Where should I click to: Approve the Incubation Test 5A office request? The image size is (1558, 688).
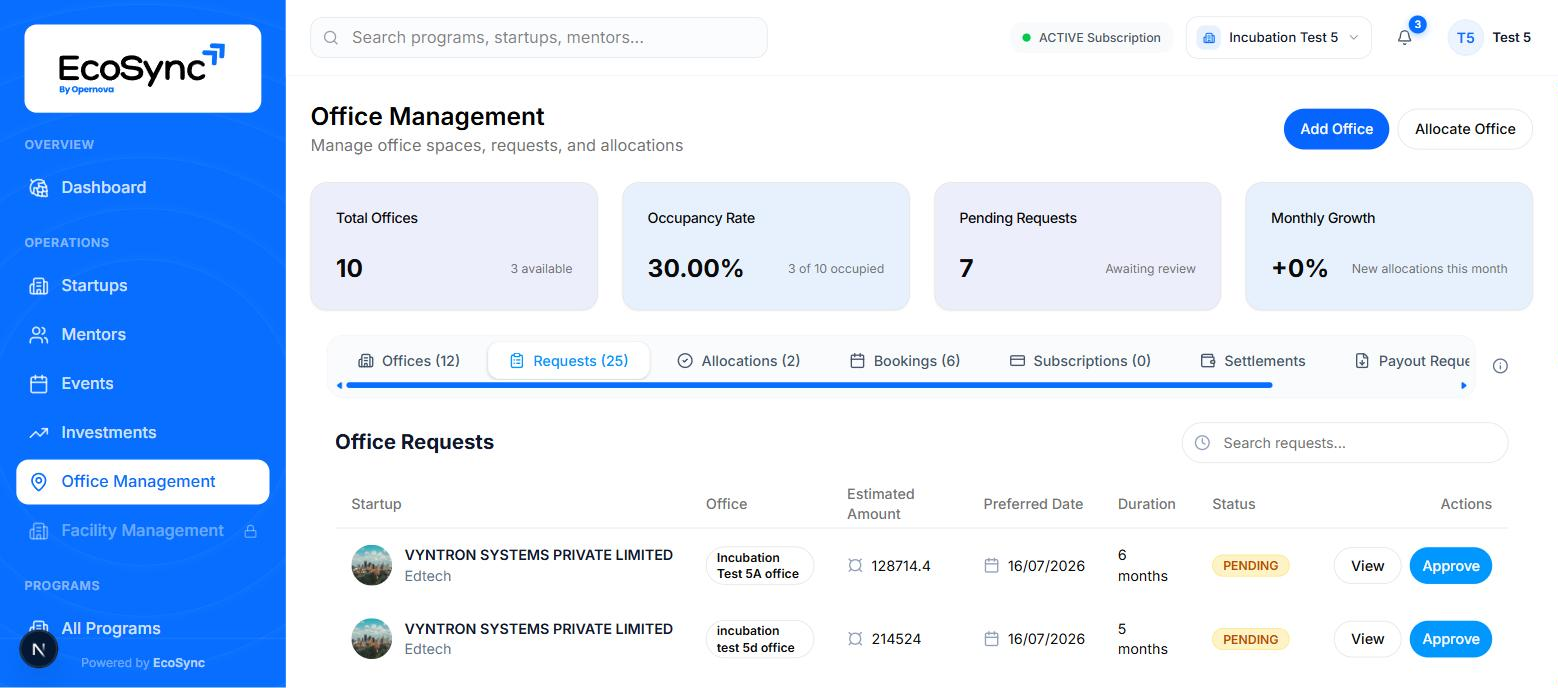(1450, 566)
